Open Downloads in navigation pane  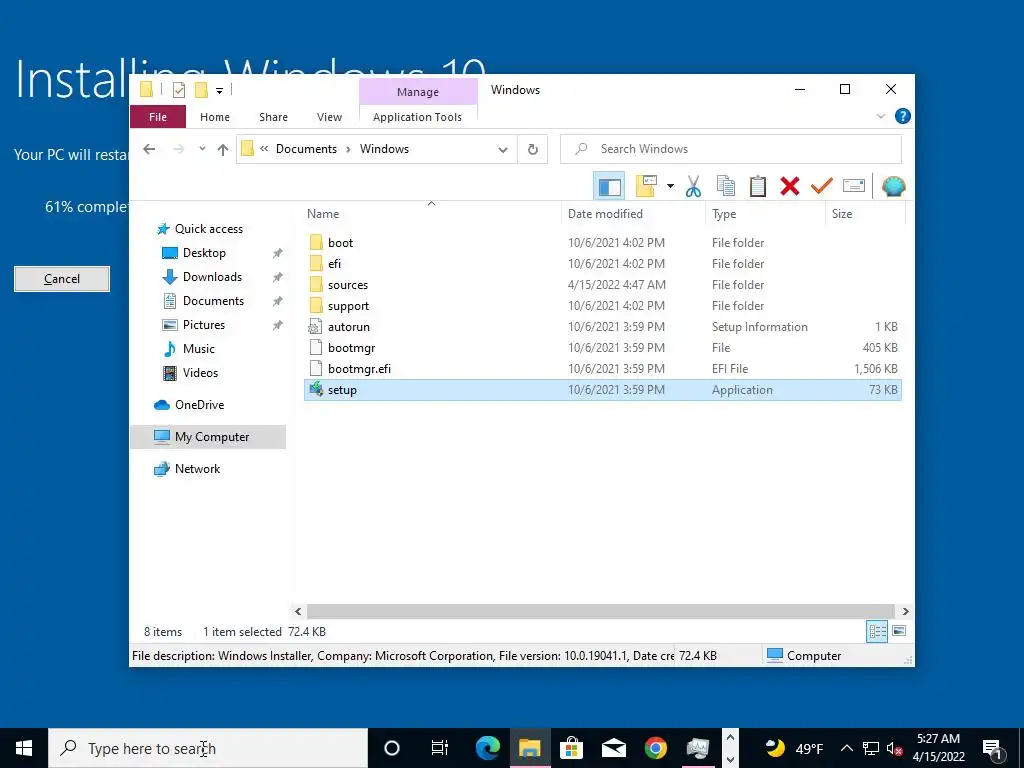pos(212,277)
